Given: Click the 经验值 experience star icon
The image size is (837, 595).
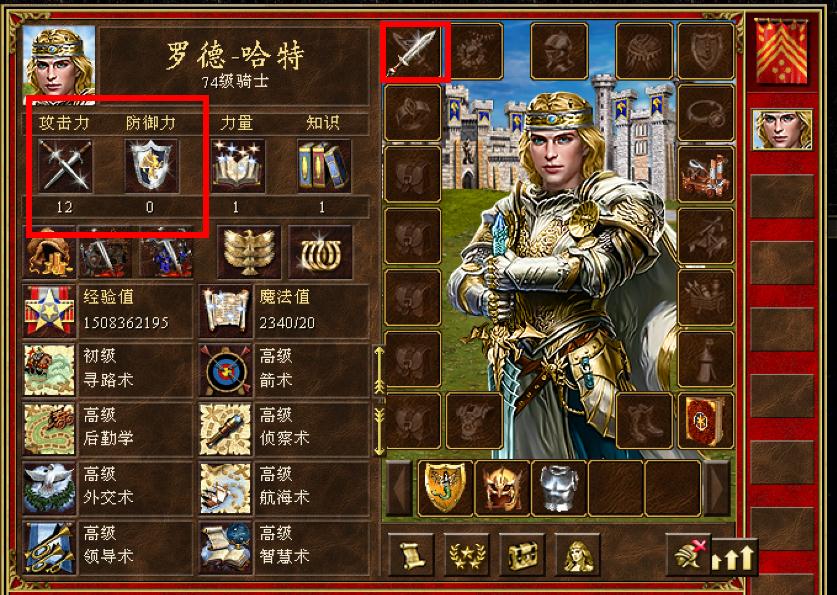Looking at the screenshot, I should [49, 311].
